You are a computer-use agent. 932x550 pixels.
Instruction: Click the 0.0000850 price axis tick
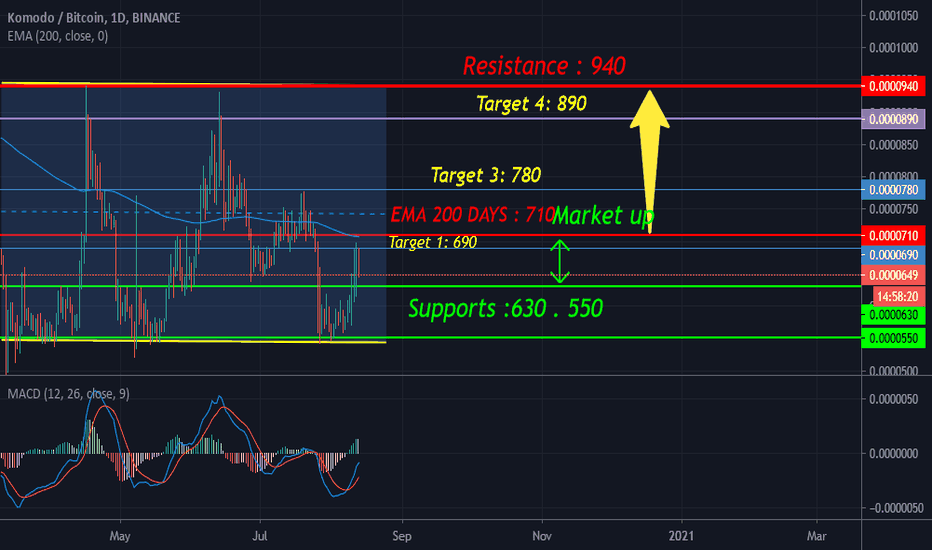[x=894, y=145]
